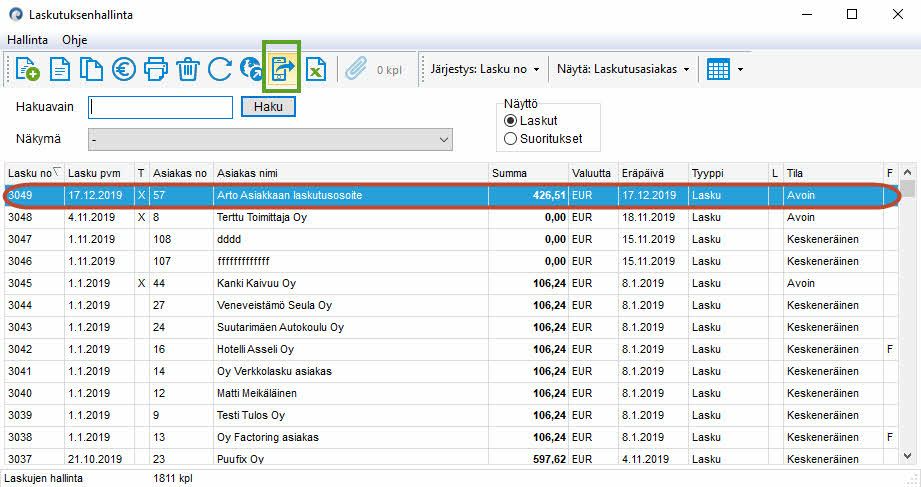Delete invoice with the trash icon
This screenshot has height=487, width=921.
tap(187, 69)
